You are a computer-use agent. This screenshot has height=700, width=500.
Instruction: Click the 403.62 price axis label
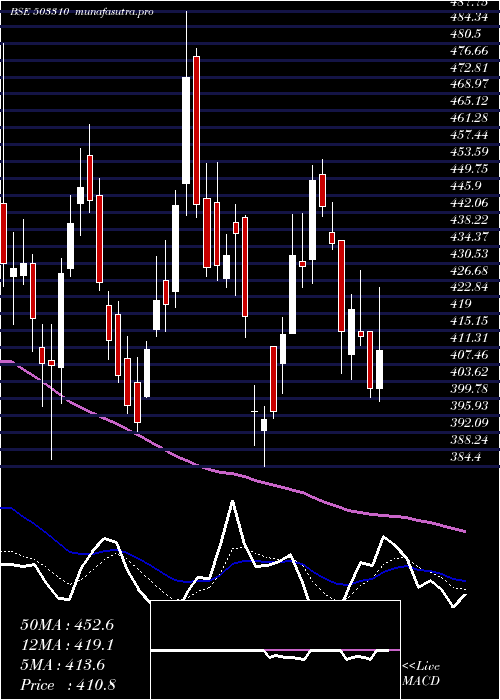point(469,373)
